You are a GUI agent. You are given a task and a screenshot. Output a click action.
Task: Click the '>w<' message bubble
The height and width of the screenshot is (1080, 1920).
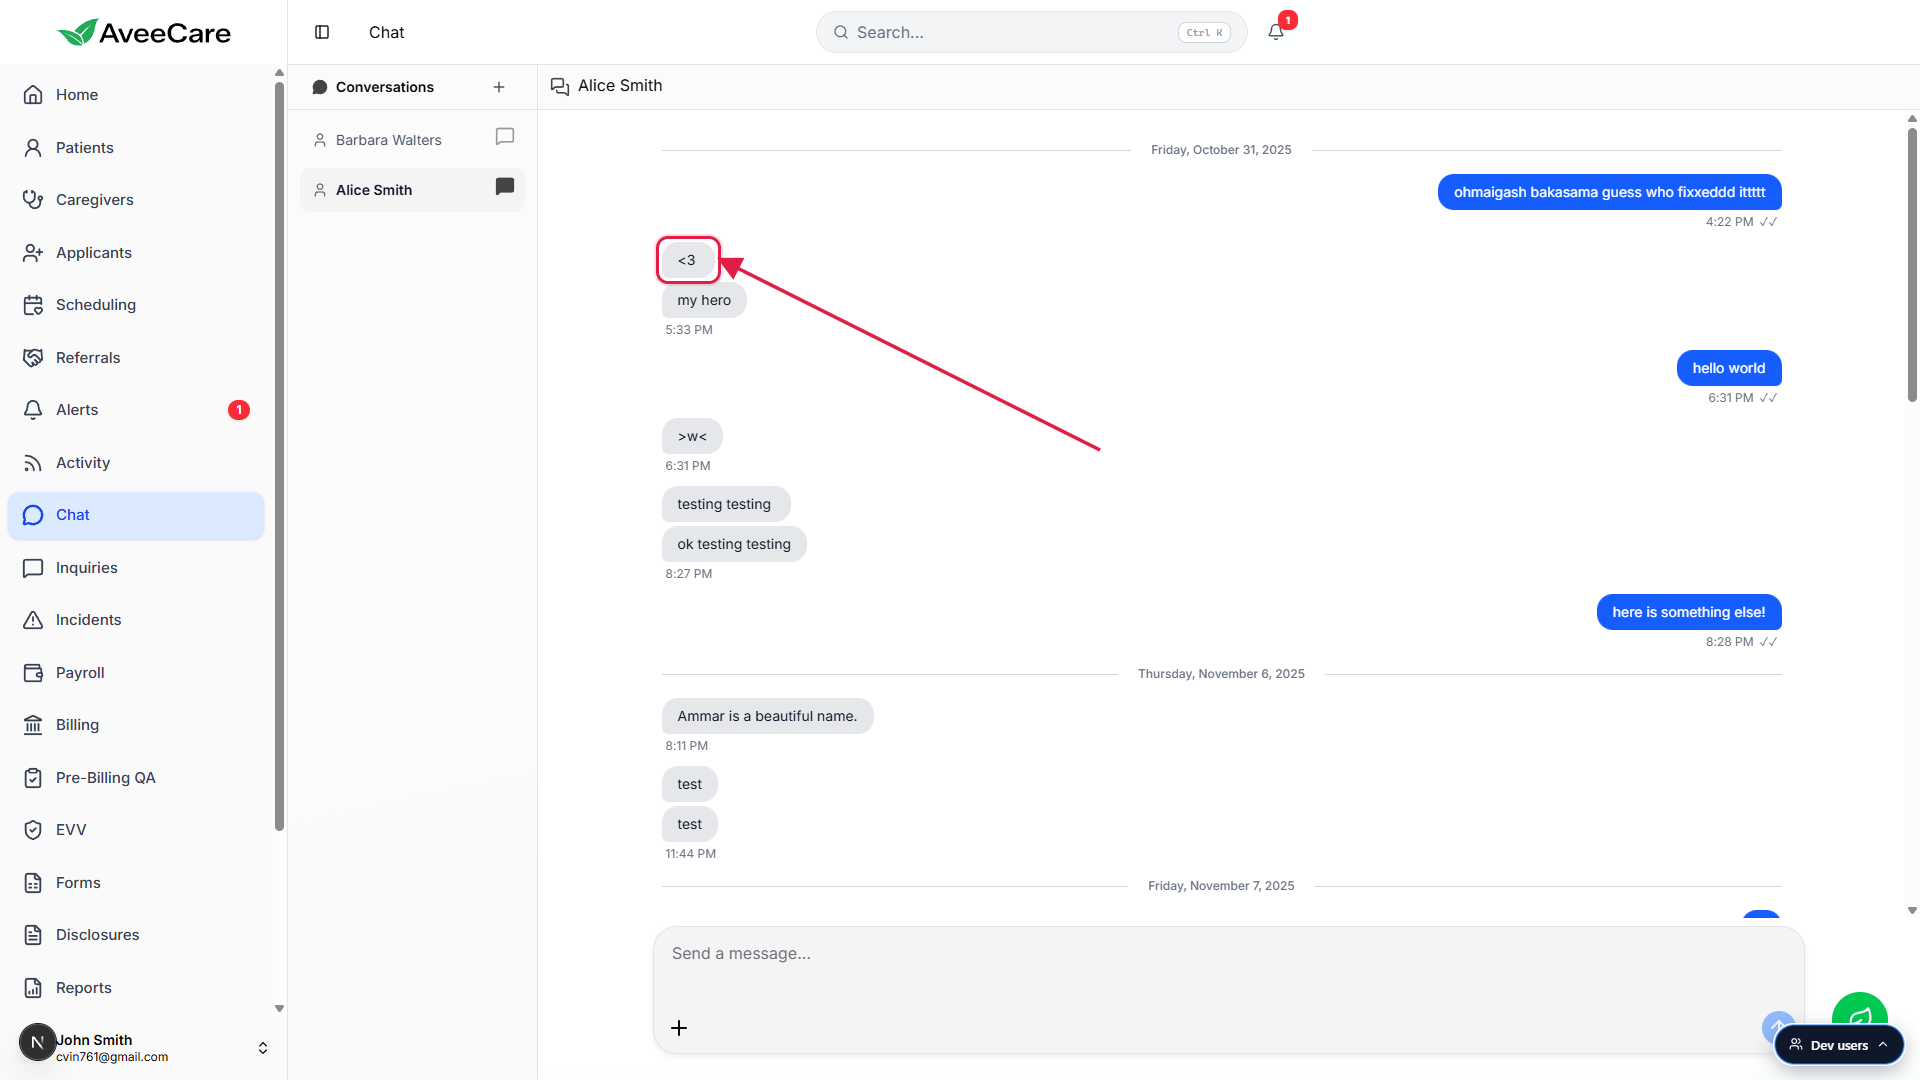692,436
